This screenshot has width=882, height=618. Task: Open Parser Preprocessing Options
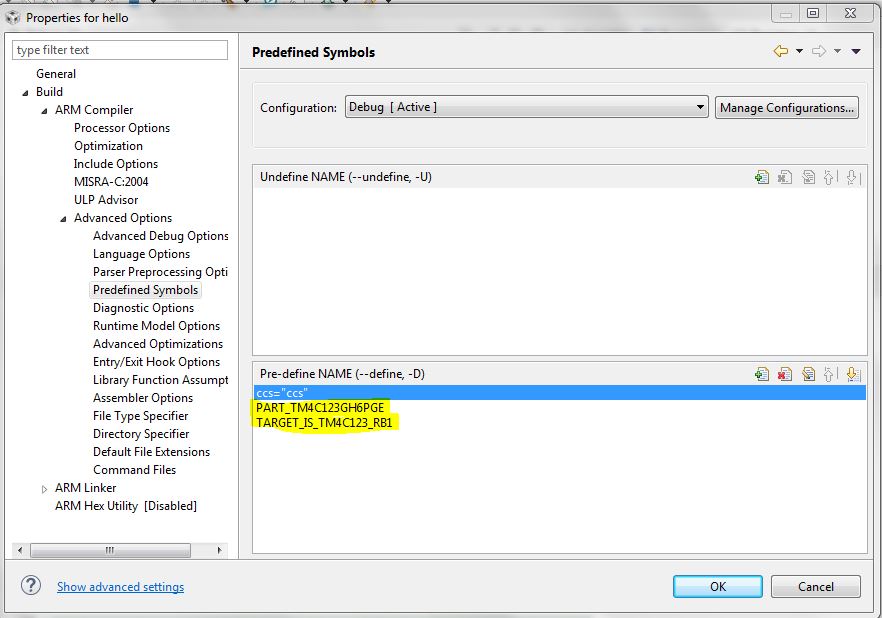coord(160,272)
